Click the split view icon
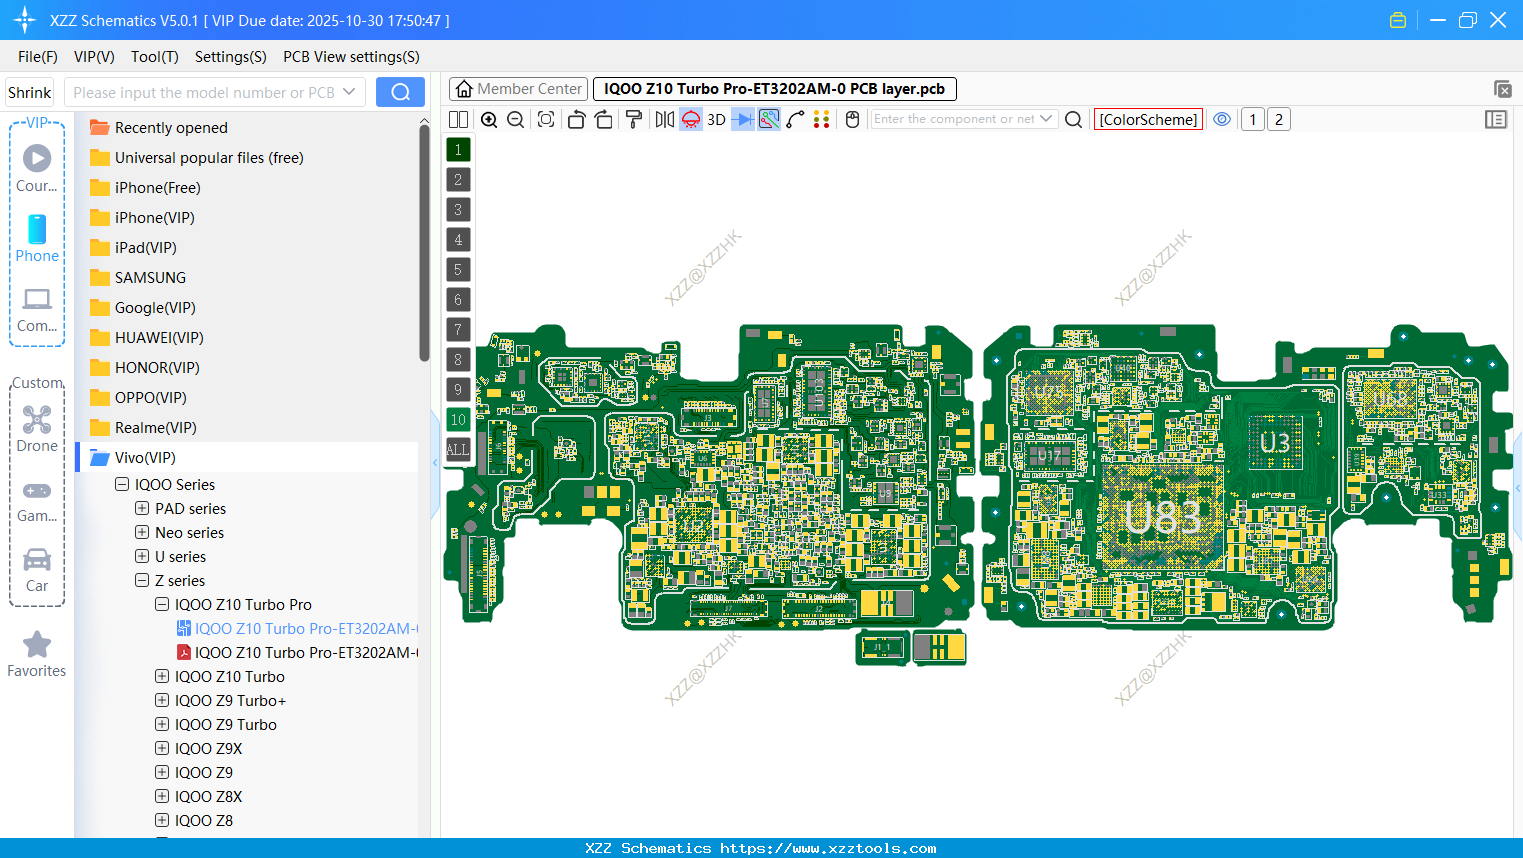This screenshot has height=858, width=1523. pyautogui.click(x=458, y=119)
